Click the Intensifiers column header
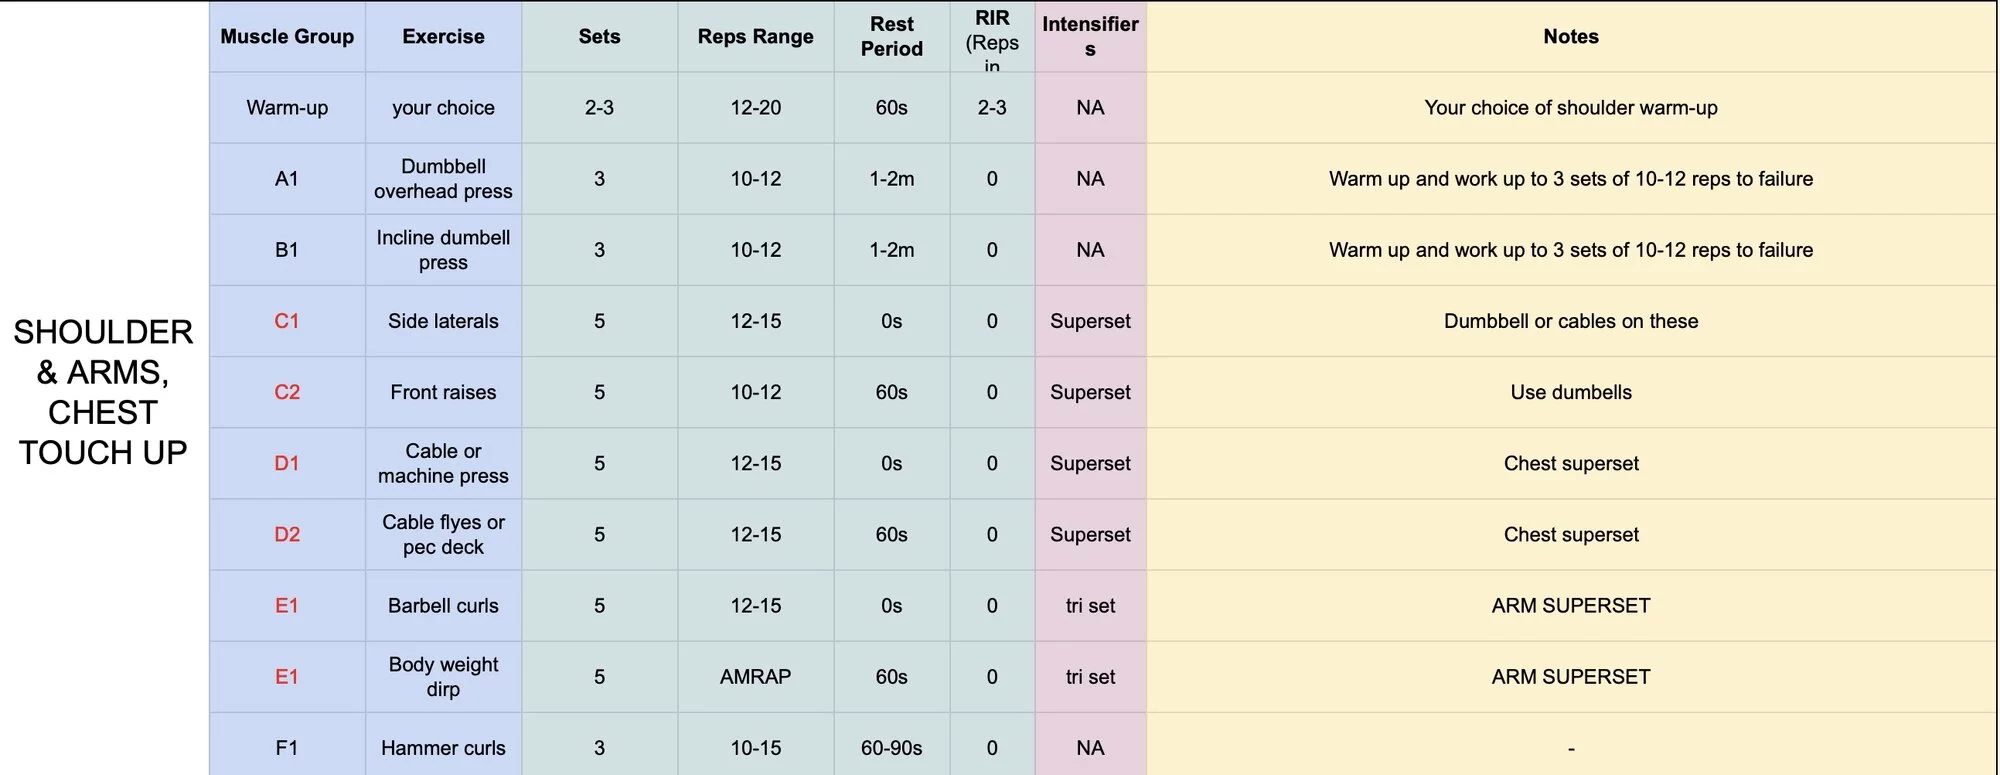This screenshot has width=2000, height=775. point(1090,37)
